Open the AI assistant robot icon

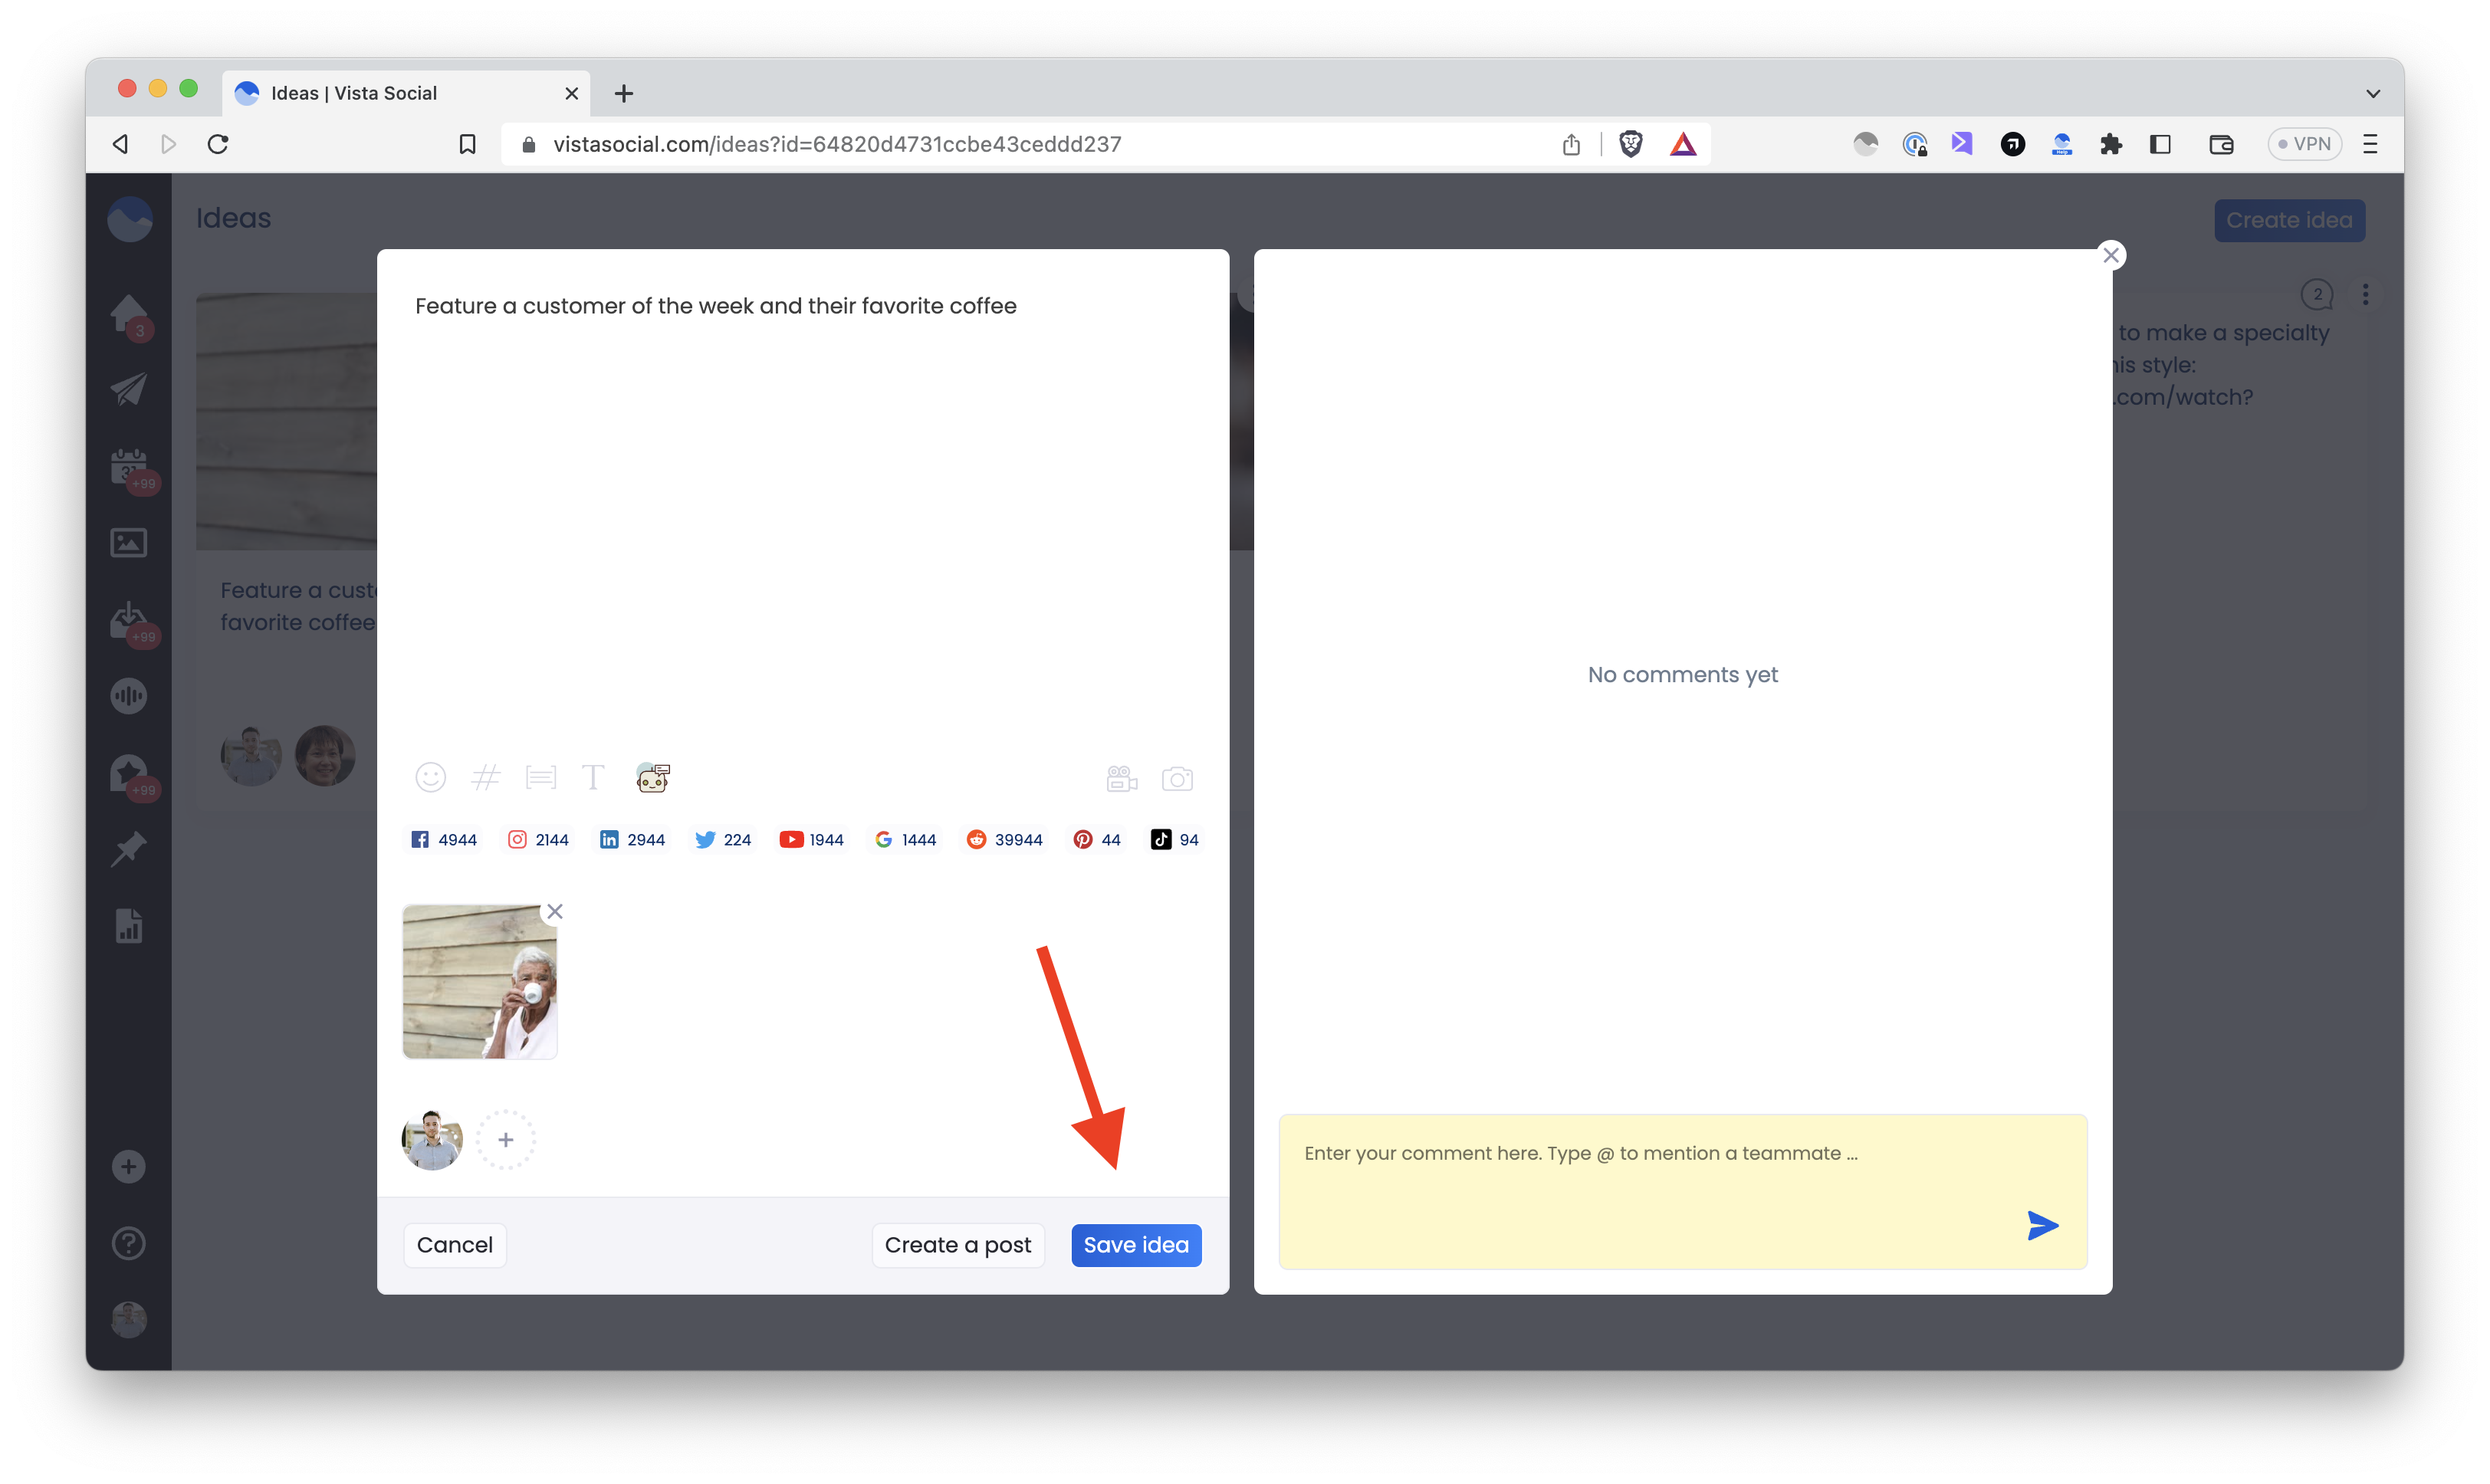[x=653, y=777]
